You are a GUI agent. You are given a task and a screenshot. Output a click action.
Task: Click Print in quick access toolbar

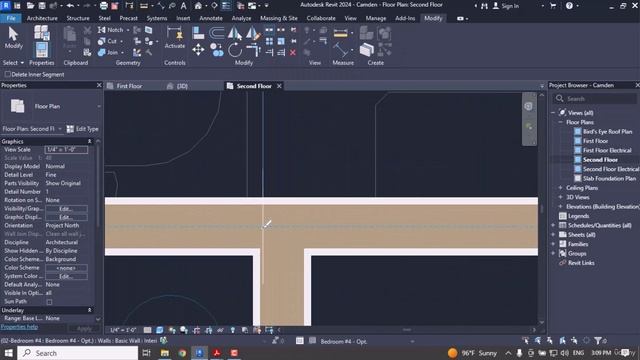click(x=104, y=6)
